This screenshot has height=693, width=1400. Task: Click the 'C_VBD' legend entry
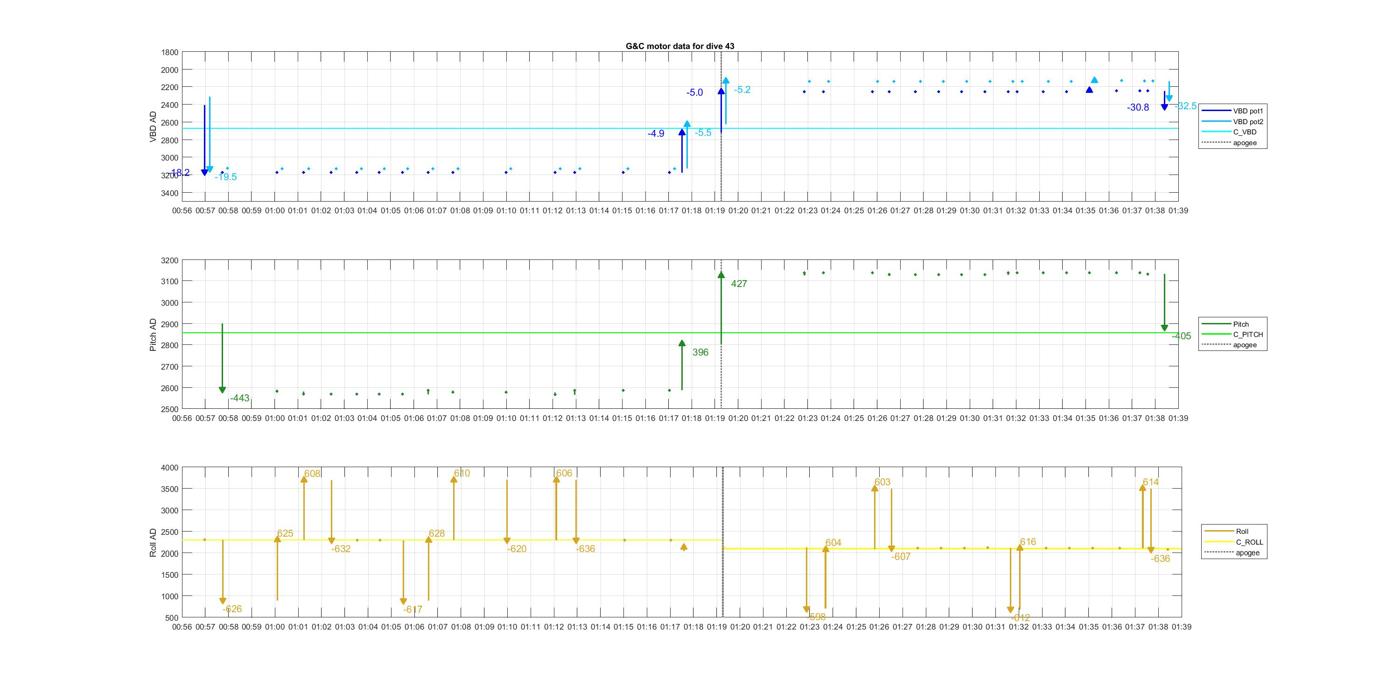(x=1244, y=132)
